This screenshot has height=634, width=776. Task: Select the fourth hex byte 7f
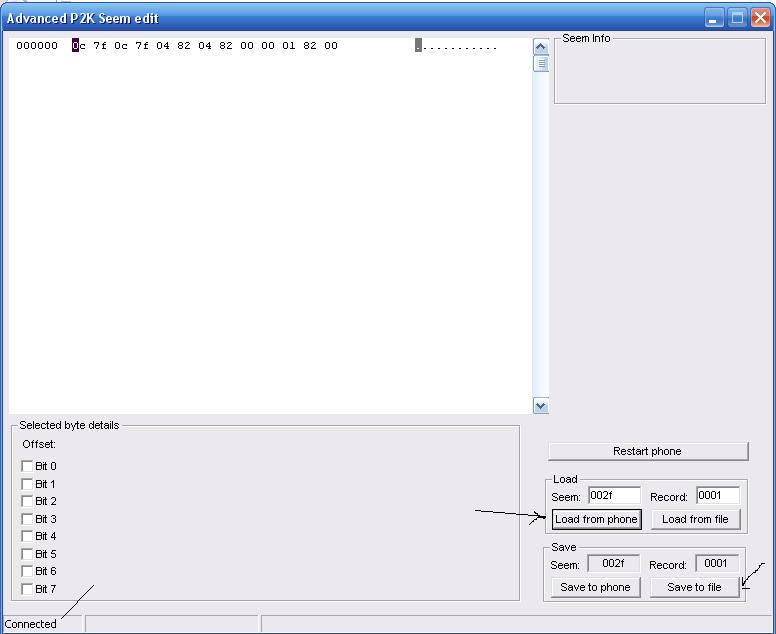click(x=142, y=46)
